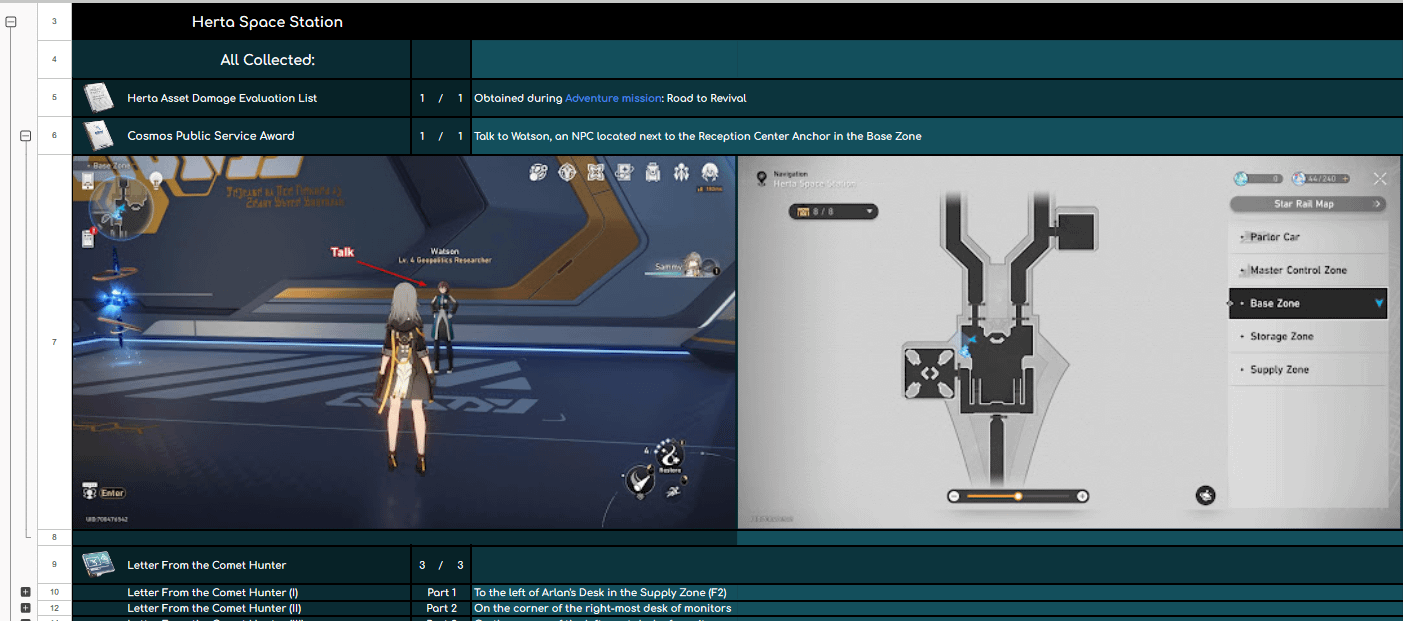The height and width of the screenshot is (621, 1403).
Task: Open the Adventure mission link
Action: (613, 98)
